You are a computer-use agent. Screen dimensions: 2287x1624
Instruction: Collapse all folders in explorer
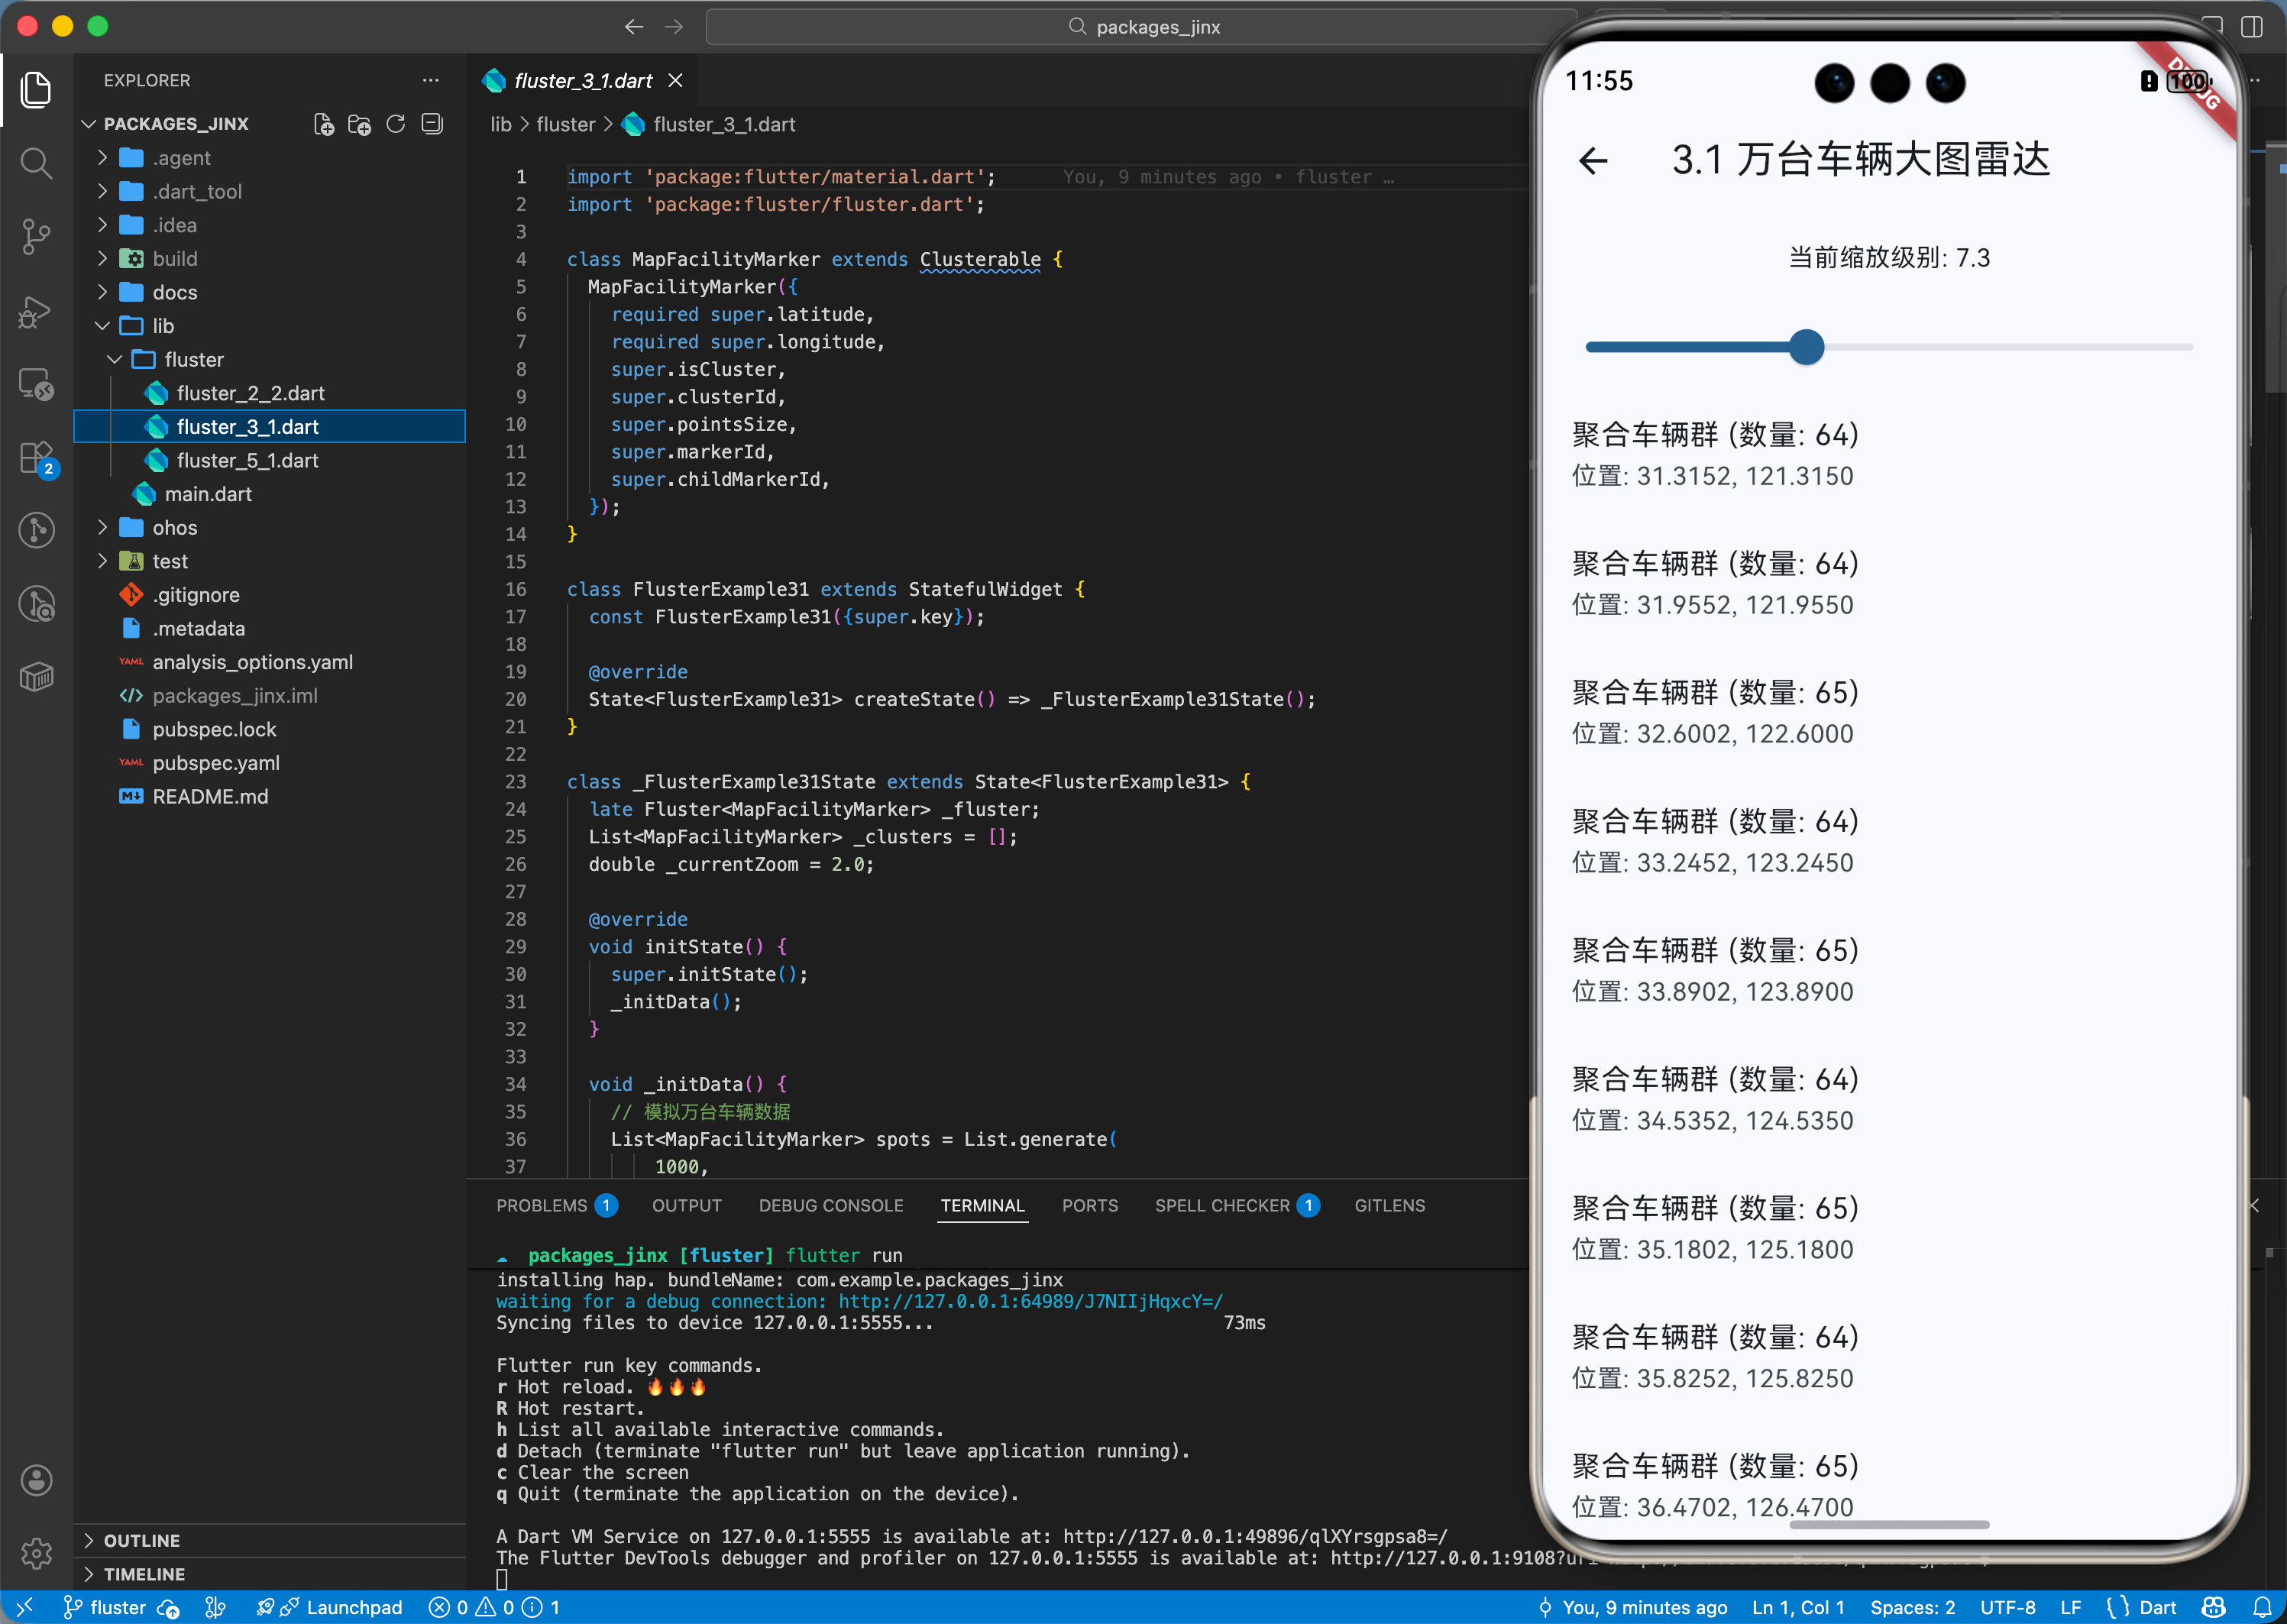pyautogui.click(x=432, y=124)
